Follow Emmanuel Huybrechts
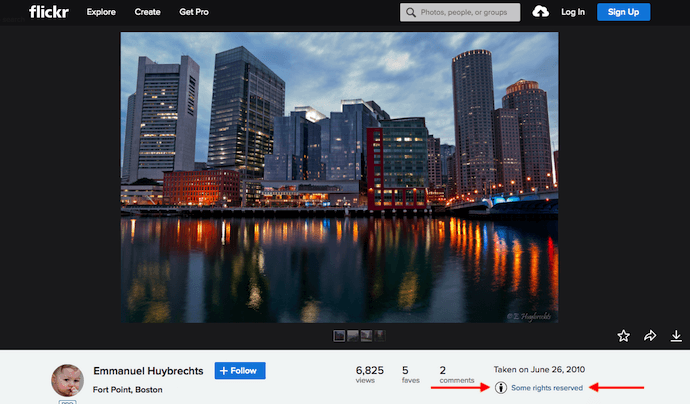690x404 pixels. pos(240,371)
